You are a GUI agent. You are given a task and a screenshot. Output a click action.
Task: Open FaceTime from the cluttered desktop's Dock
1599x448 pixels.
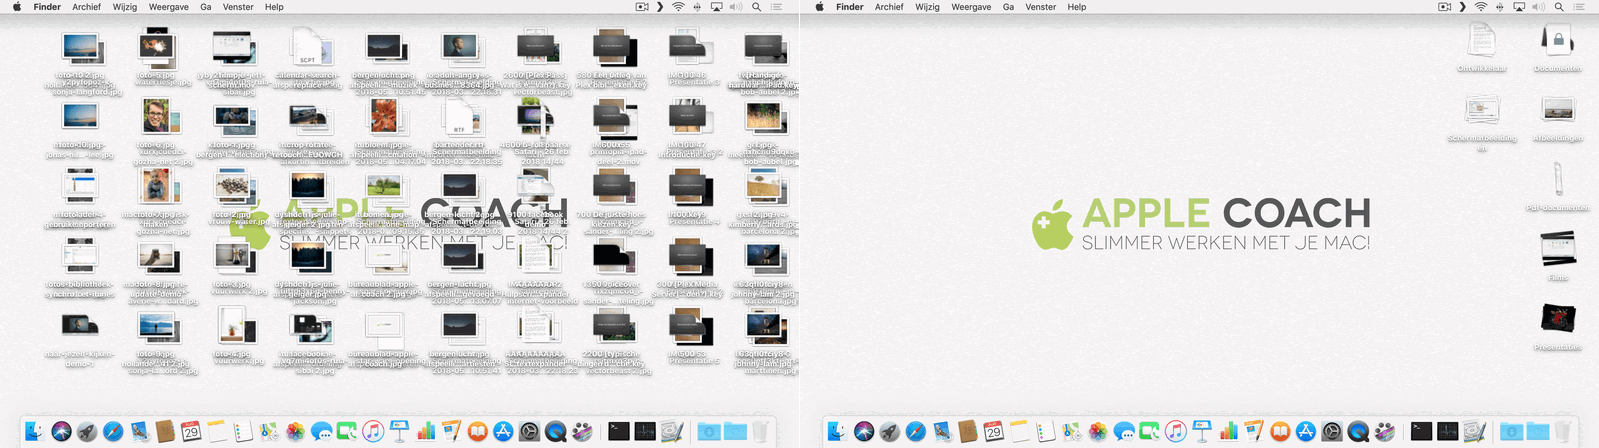click(x=347, y=432)
